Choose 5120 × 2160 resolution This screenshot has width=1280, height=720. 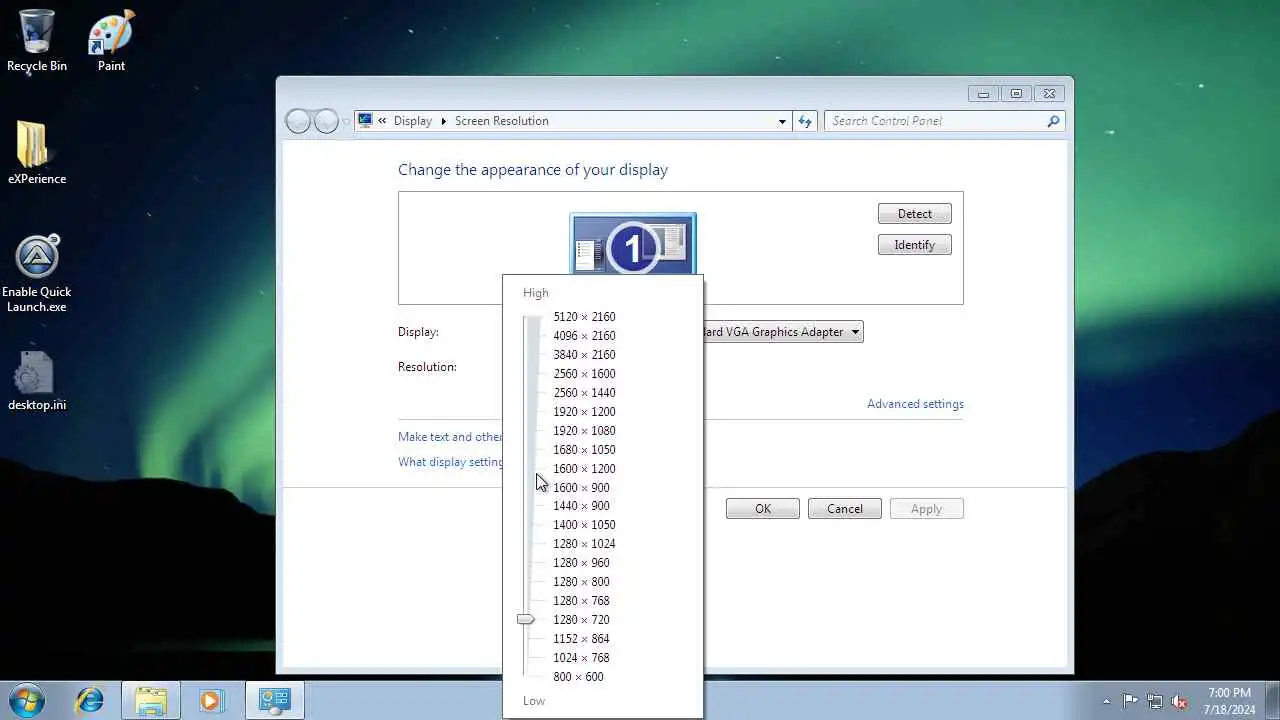[584, 317]
